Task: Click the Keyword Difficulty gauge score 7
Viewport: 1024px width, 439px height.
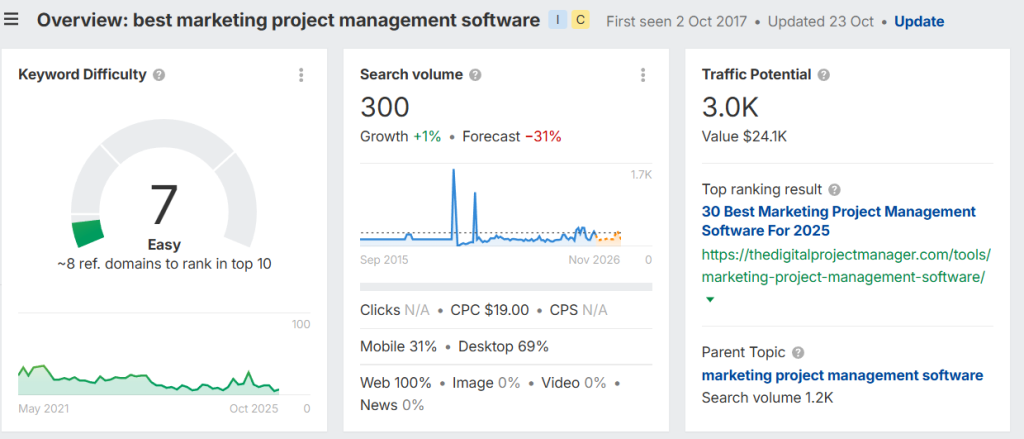Action: 164,205
